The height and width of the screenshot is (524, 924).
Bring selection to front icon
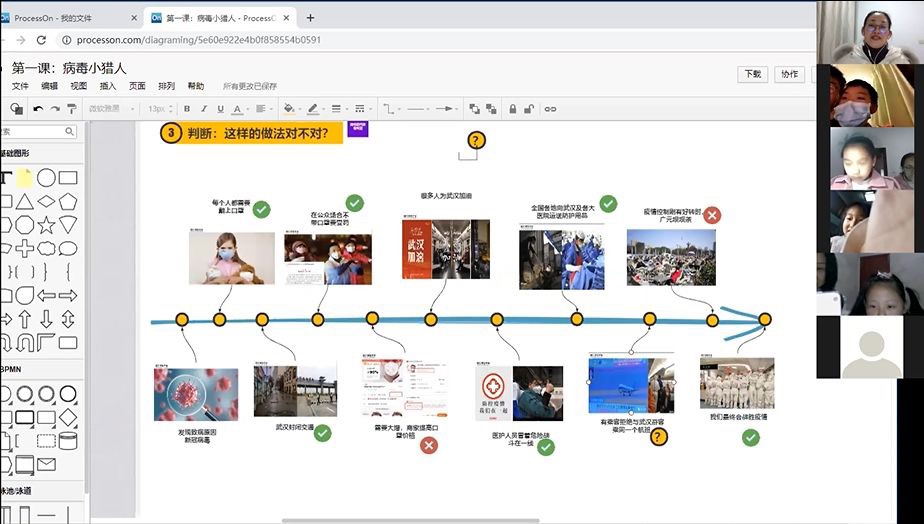point(474,108)
